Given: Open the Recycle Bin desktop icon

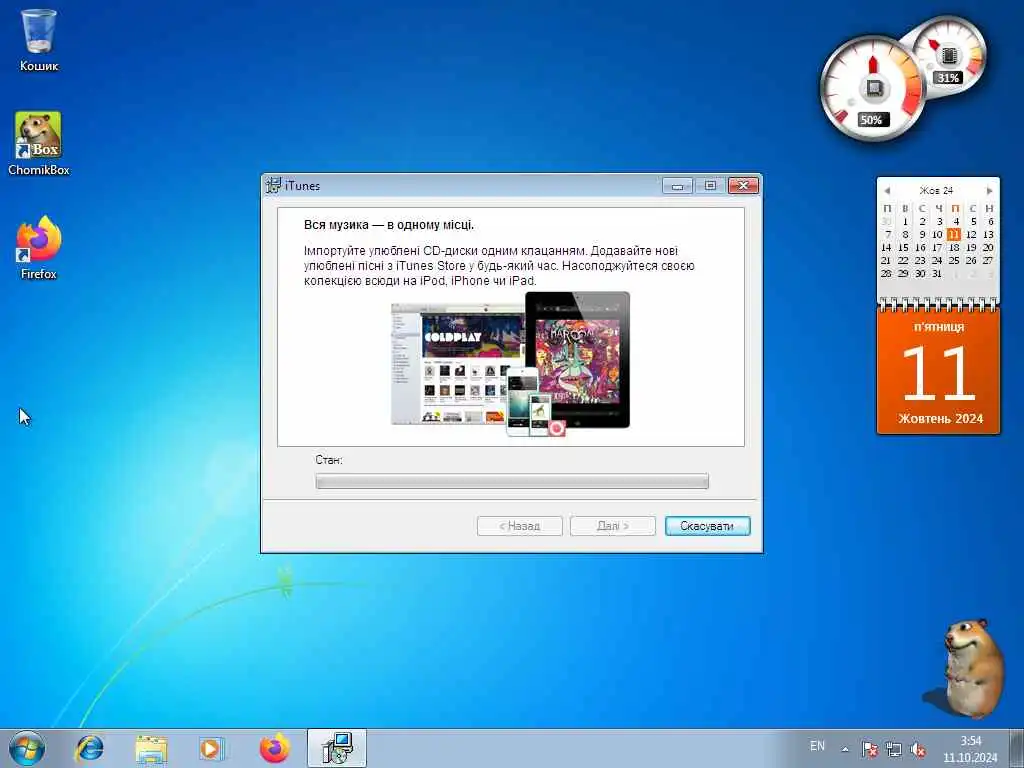Looking at the screenshot, I should [x=39, y=40].
